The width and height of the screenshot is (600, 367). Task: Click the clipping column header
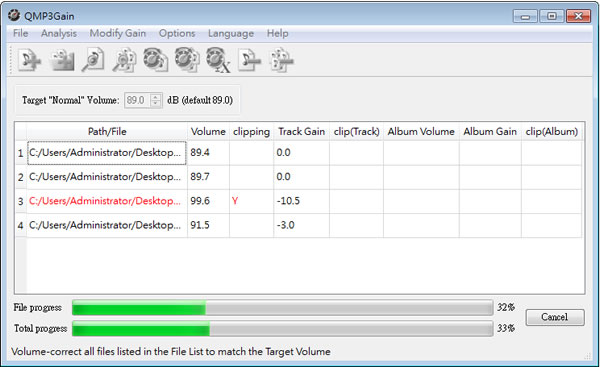(251, 132)
